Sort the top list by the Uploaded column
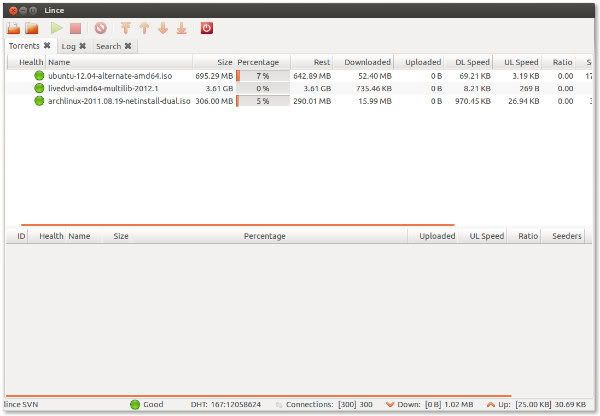Viewport: 600px width, 416px height. coord(419,62)
